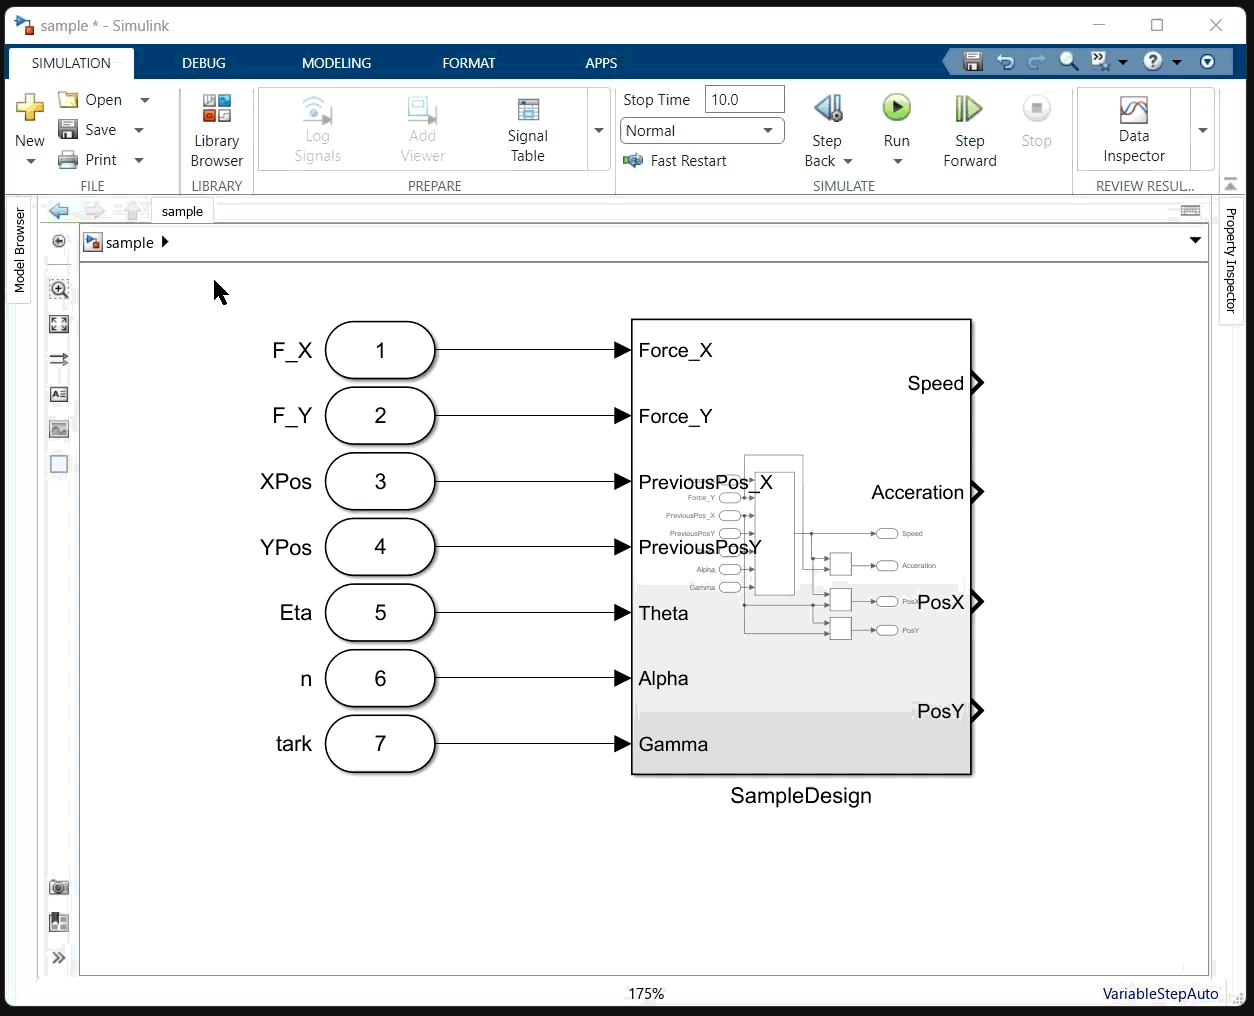Image resolution: width=1254 pixels, height=1016 pixels.
Task: Click the screenshot camera icon in palette
Action: point(59,887)
